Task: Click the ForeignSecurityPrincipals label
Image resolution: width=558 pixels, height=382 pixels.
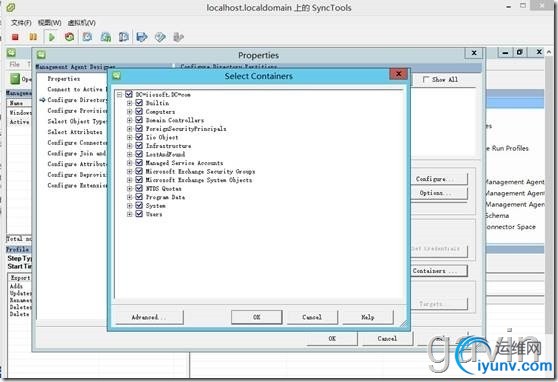Action: point(186,129)
